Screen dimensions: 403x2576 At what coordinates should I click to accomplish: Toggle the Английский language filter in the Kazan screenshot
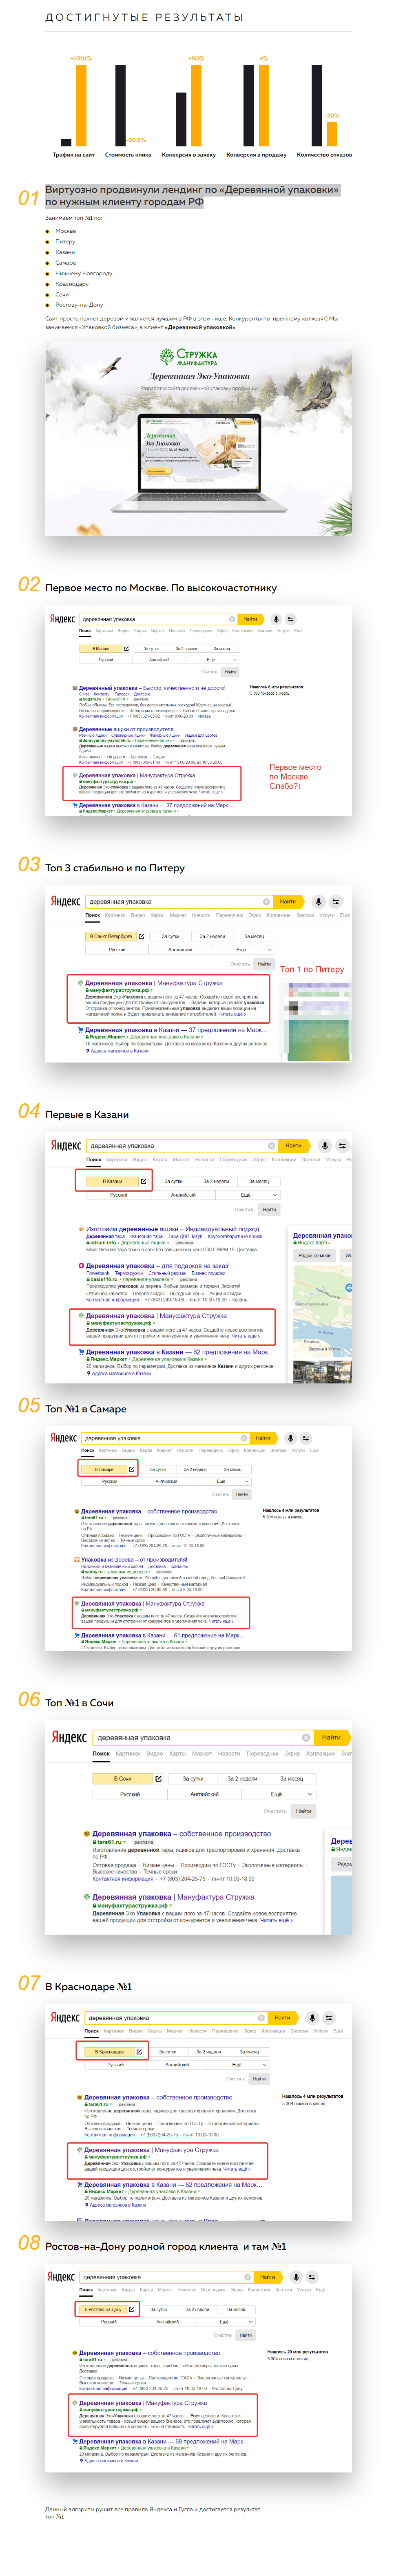183,1195
